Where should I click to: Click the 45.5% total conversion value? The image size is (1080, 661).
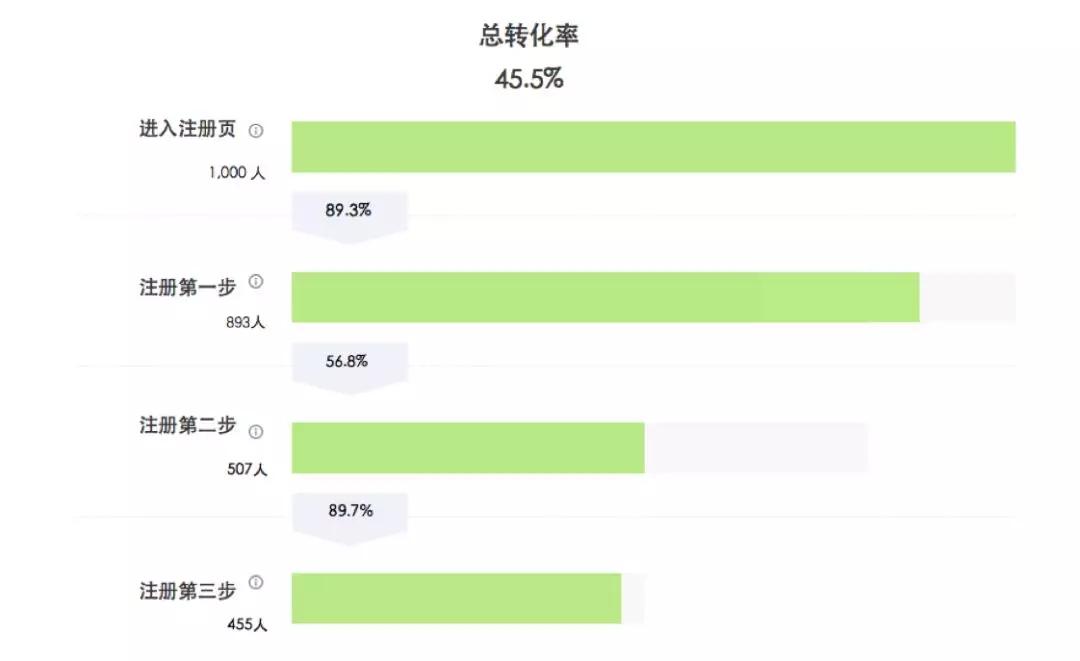click(x=529, y=79)
